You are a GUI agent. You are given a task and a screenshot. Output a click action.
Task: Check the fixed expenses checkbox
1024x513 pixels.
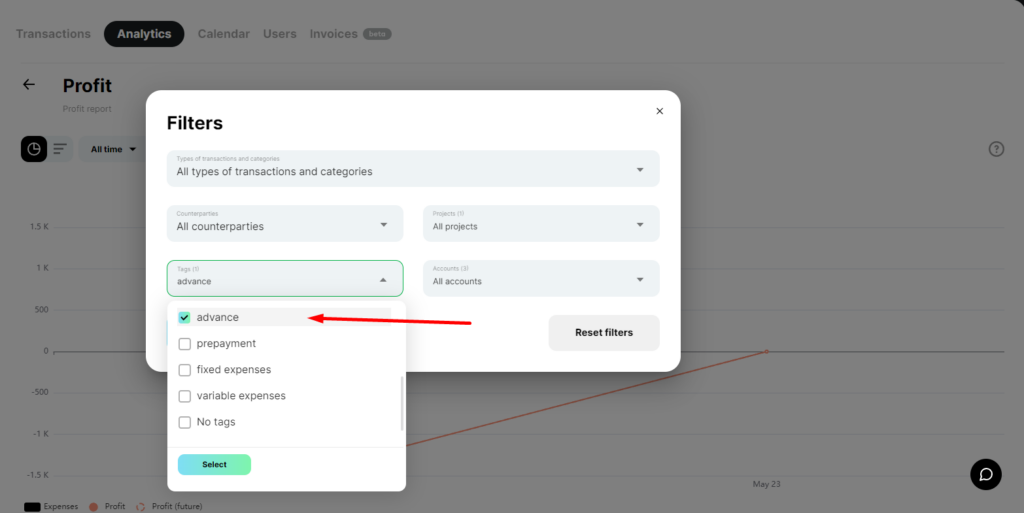tap(185, 369)
